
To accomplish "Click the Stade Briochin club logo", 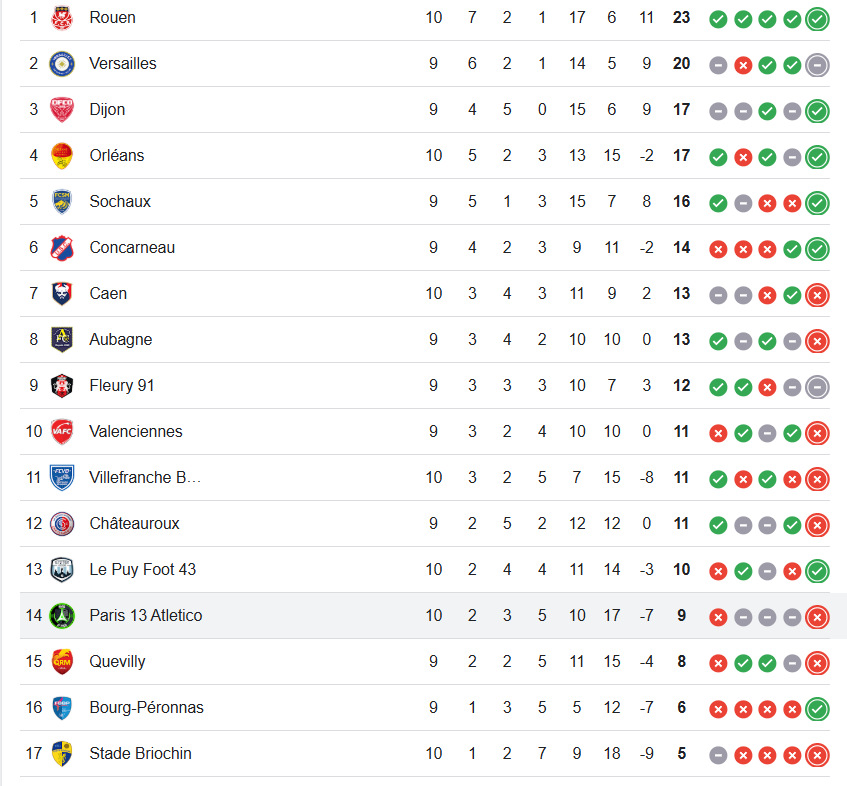I will tap(62, 754).
